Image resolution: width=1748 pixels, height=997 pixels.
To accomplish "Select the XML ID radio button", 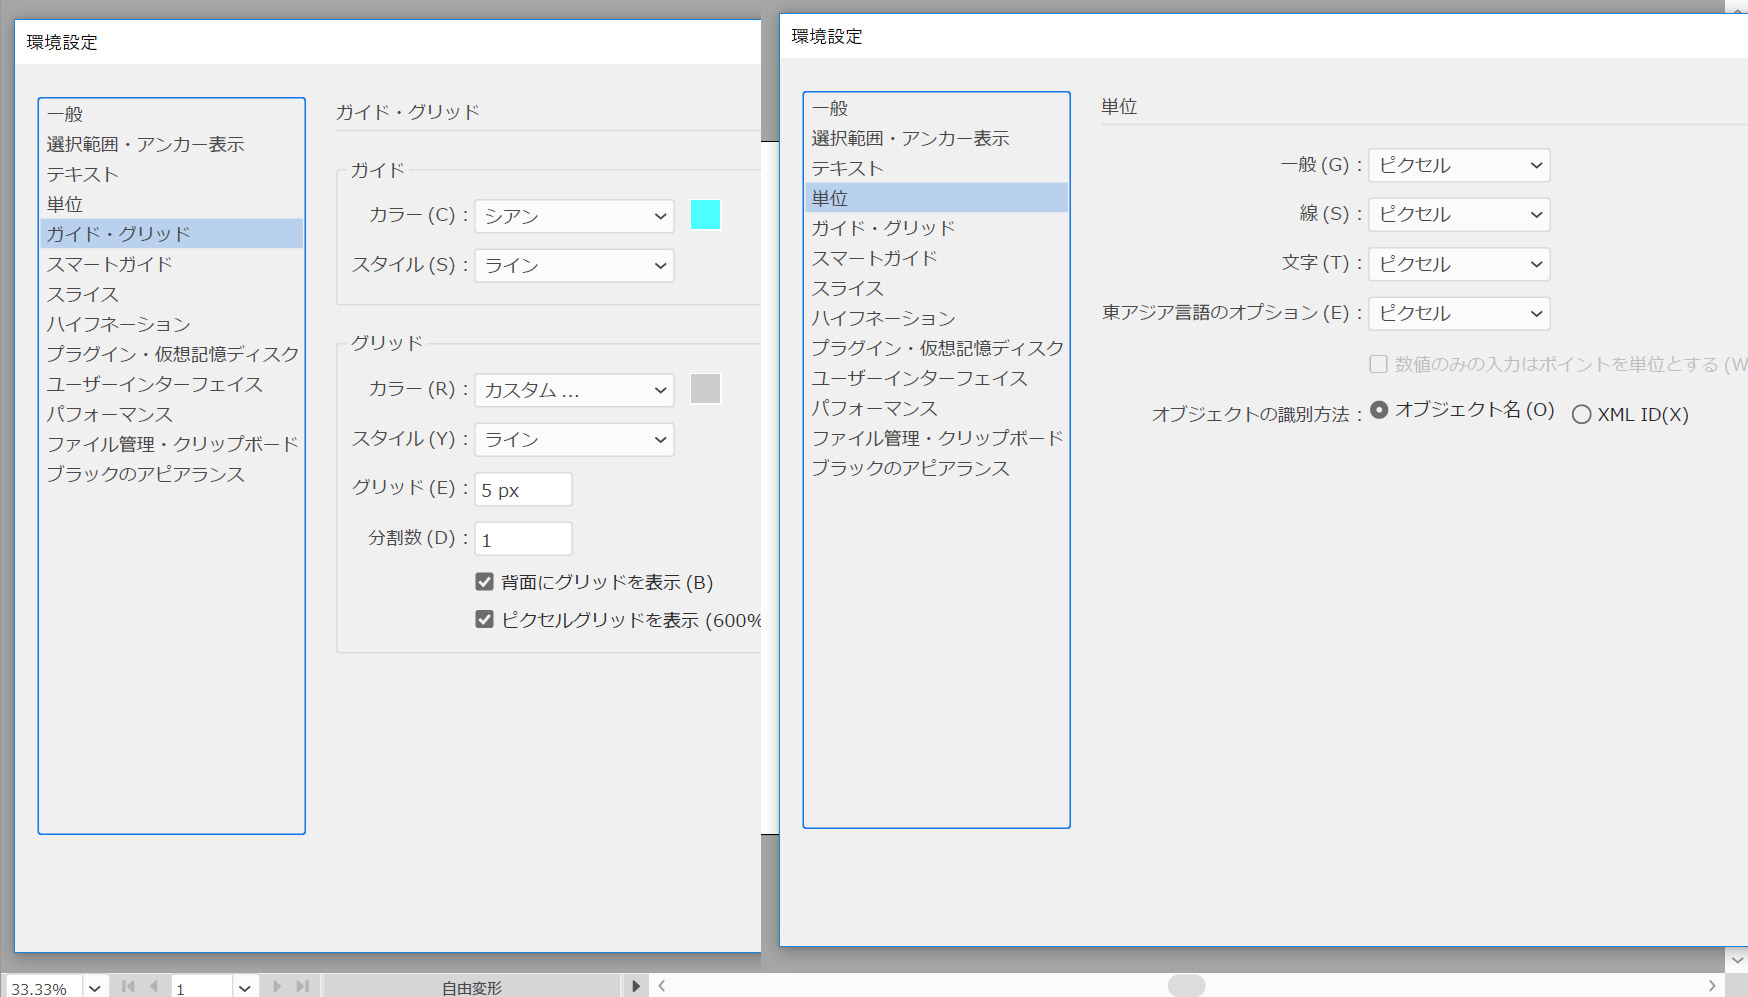I will click(x=1581, y=414).
